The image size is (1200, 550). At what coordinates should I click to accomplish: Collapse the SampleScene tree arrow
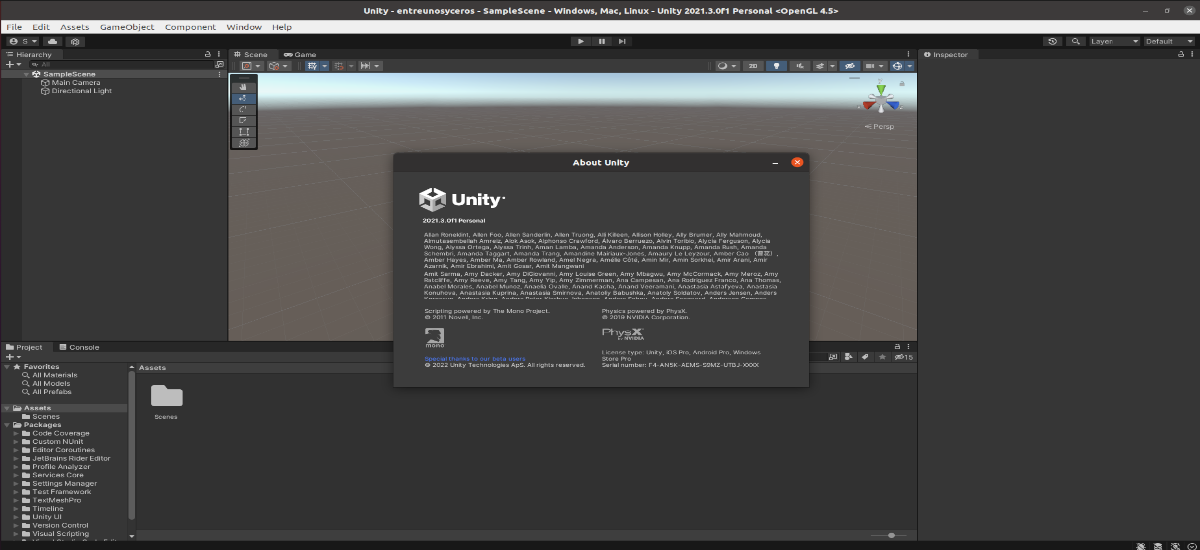pyautogui.click(x=27, y=74)
